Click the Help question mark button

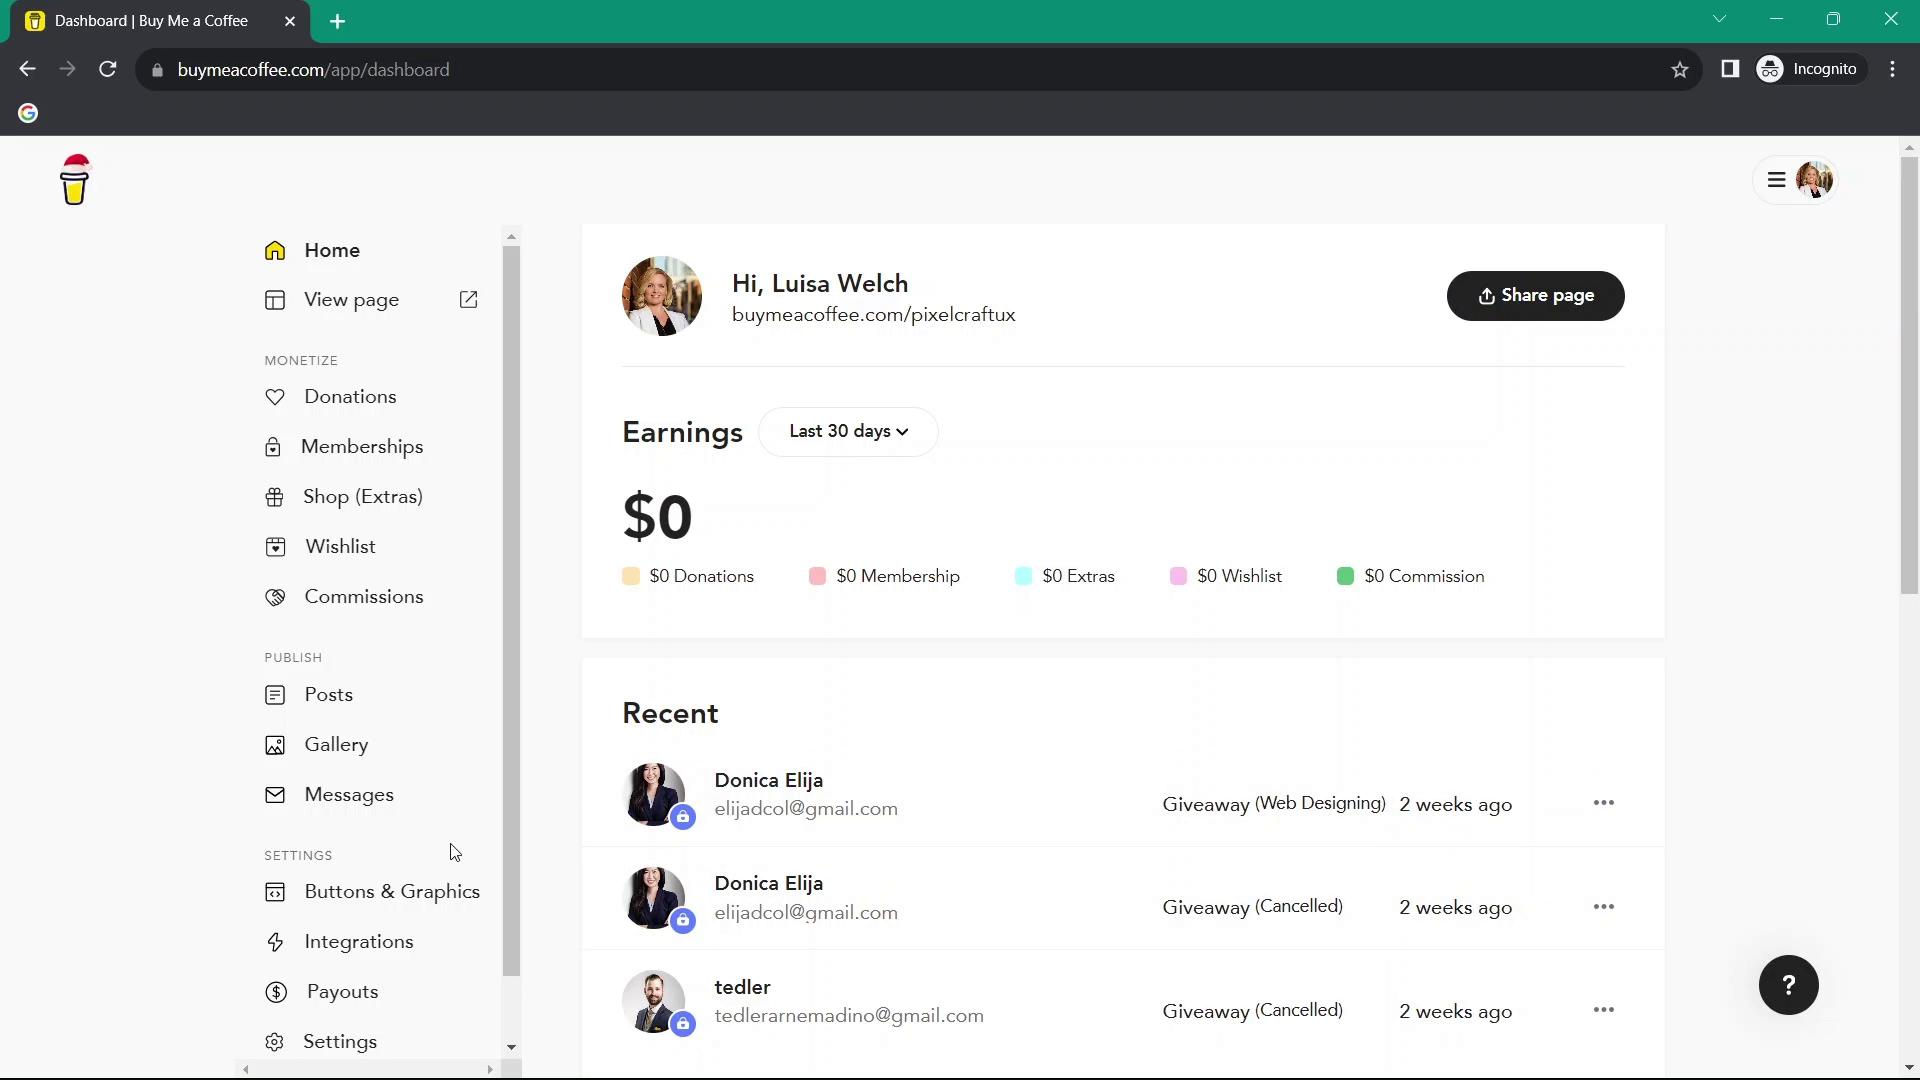[x=1788, y=984]
